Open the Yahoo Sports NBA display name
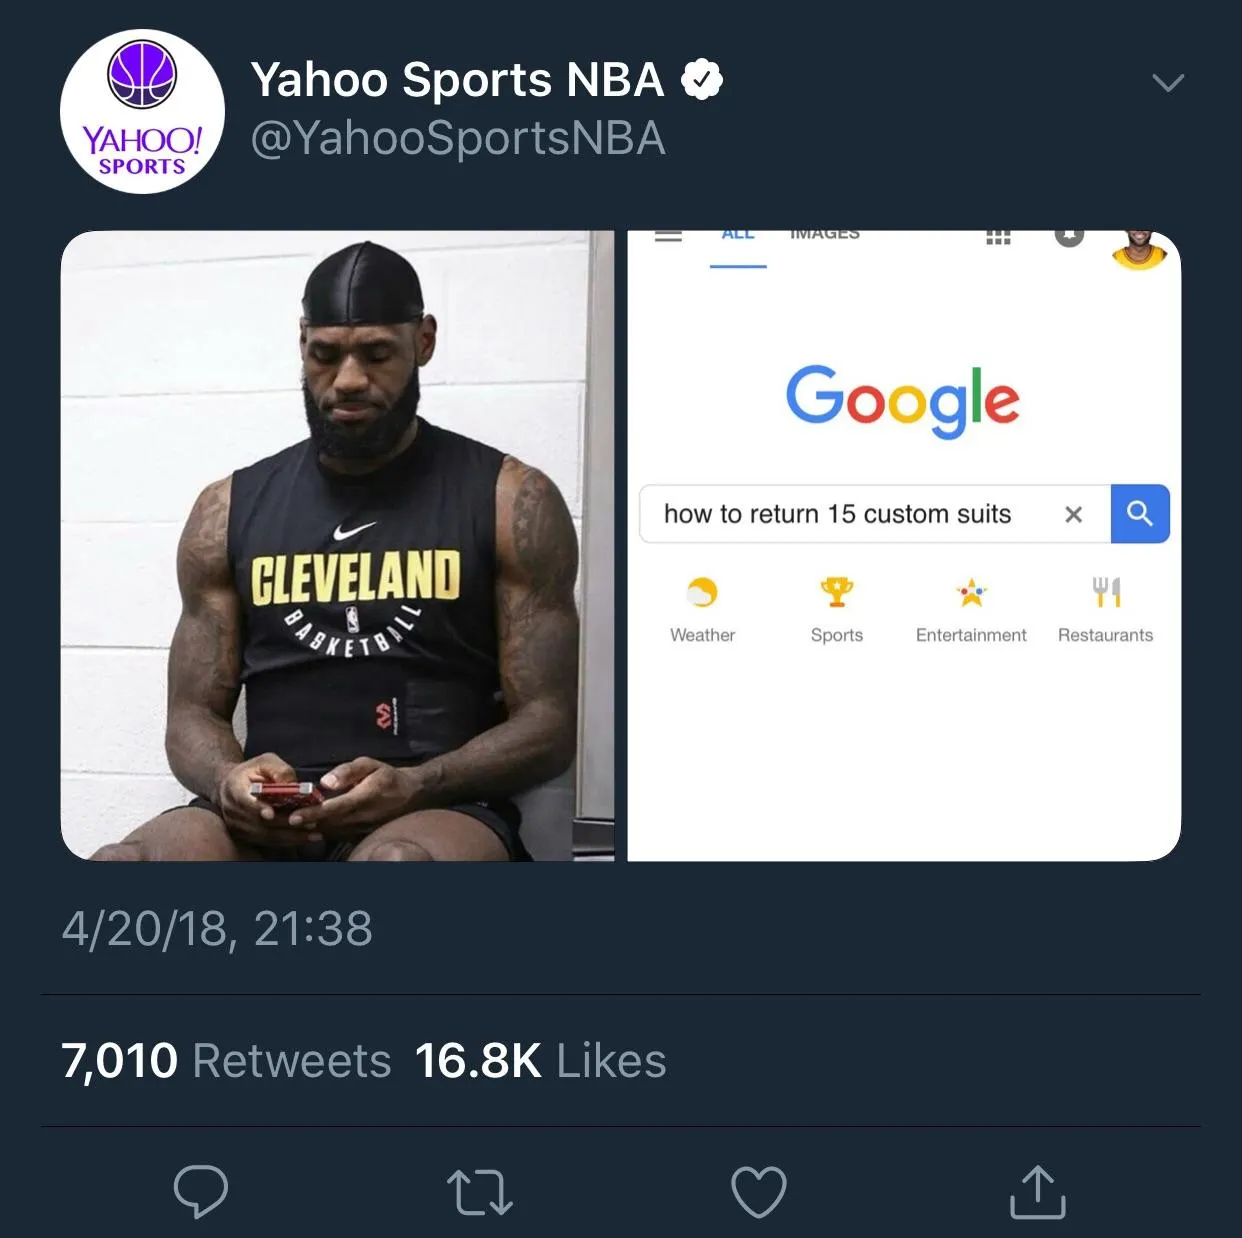The height and width of the screenshot is (1238, 1242). [457, 80]
